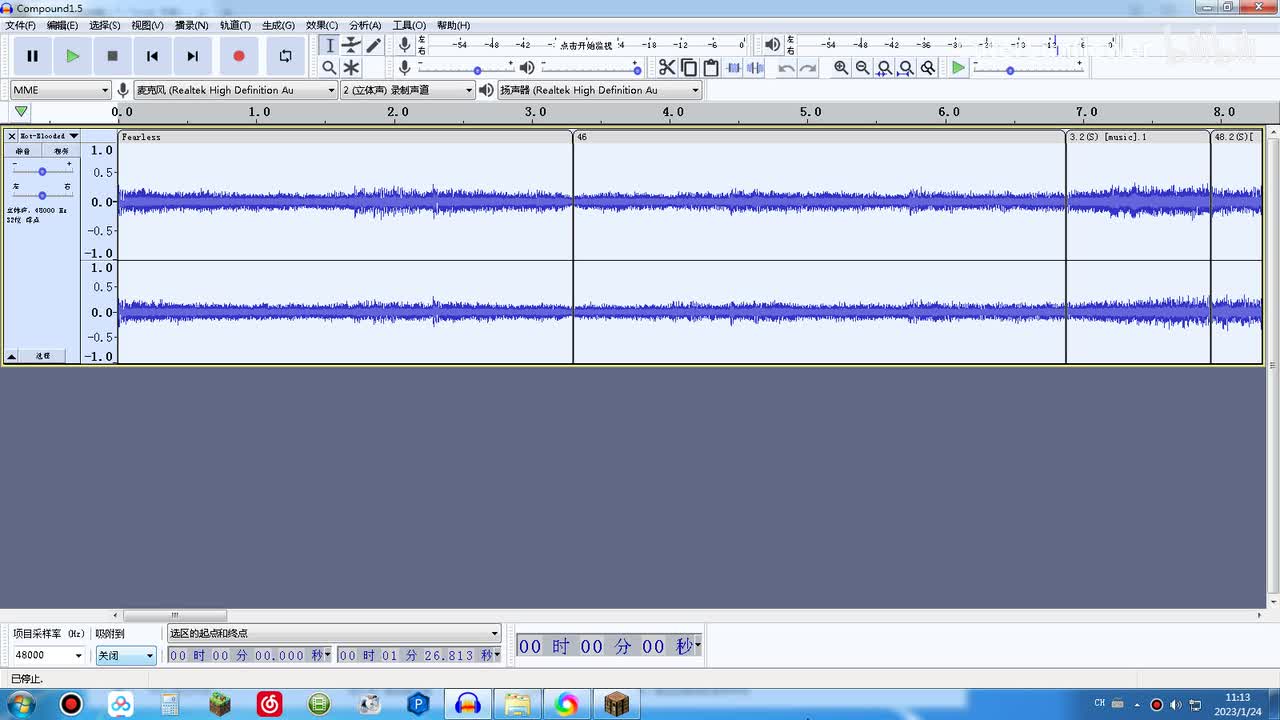The height and width of the screenshot is (720, 1280).
Task: Adjust the track left-right pan slider
Action: 42,194
